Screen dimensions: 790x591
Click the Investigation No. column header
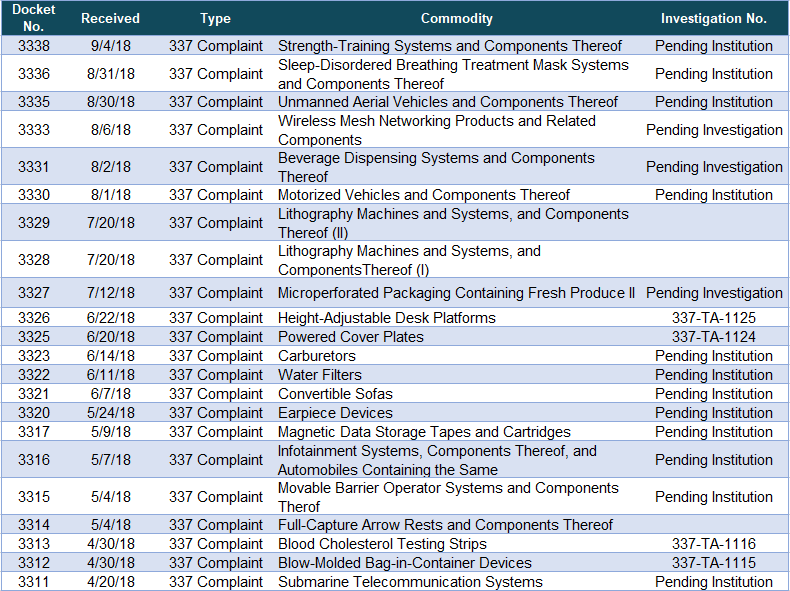pyautogui.click(x=713, y=18)
